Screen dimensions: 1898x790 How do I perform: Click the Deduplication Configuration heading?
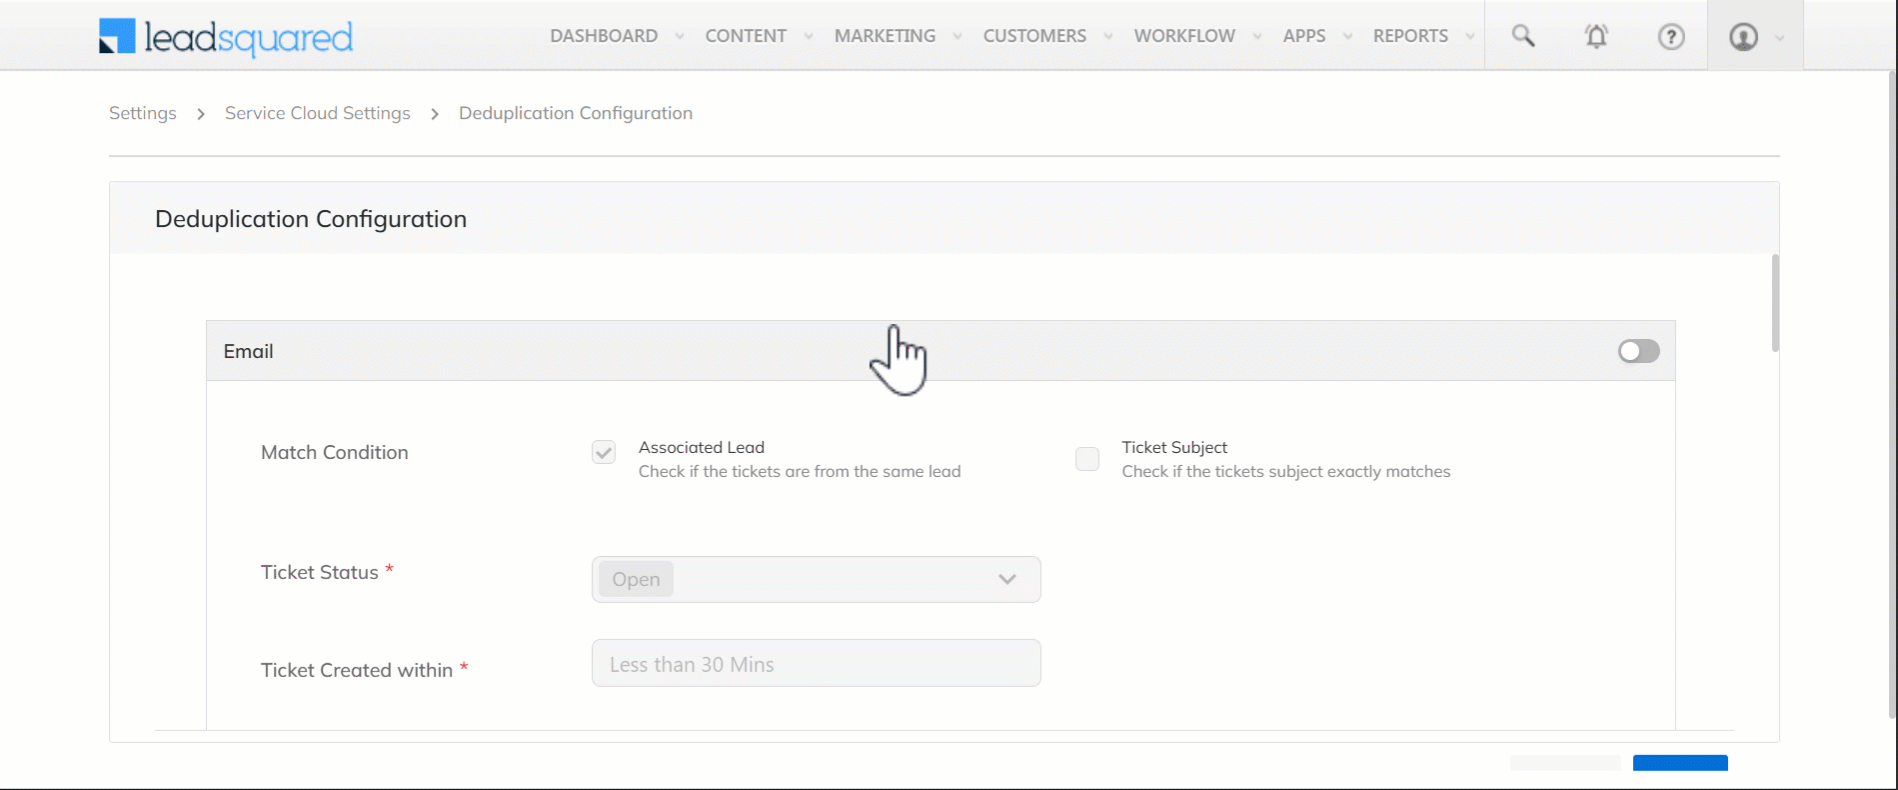coord(311,219)
